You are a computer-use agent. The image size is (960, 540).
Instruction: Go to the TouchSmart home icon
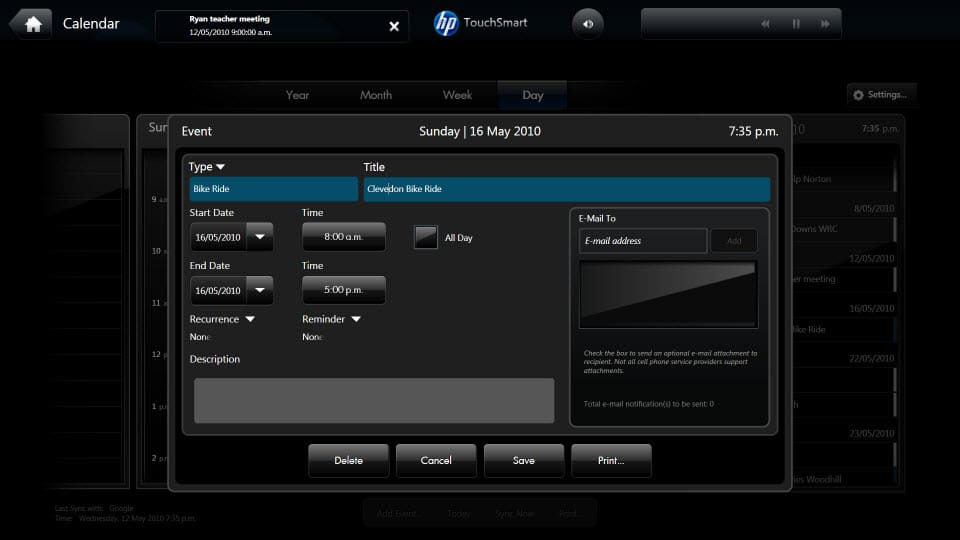32,24
